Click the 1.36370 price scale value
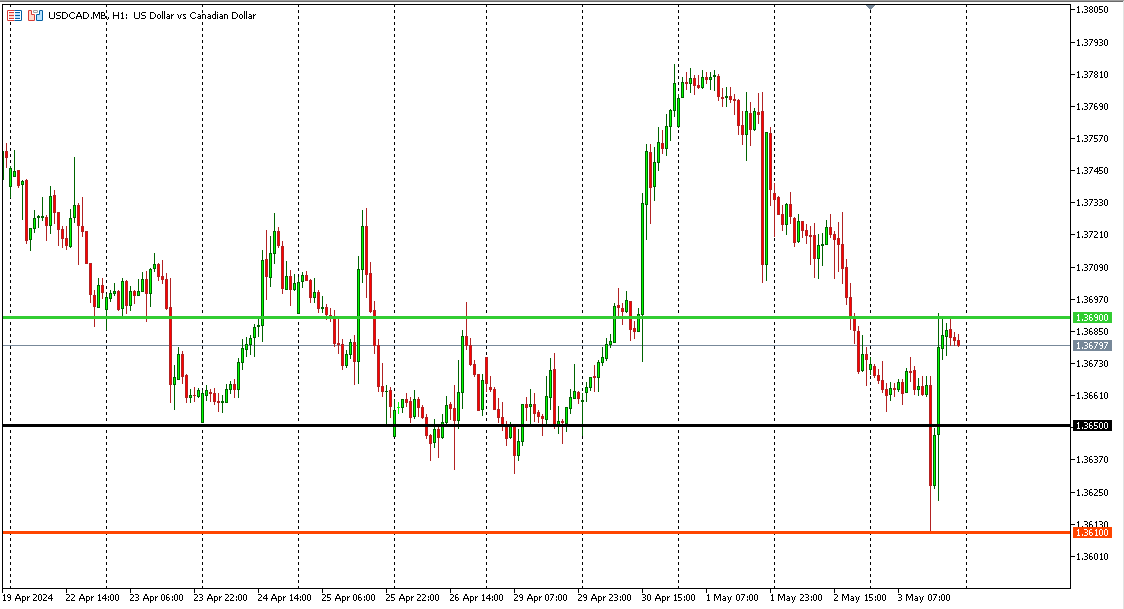 pyautogui.click(x=1092, y=459)
